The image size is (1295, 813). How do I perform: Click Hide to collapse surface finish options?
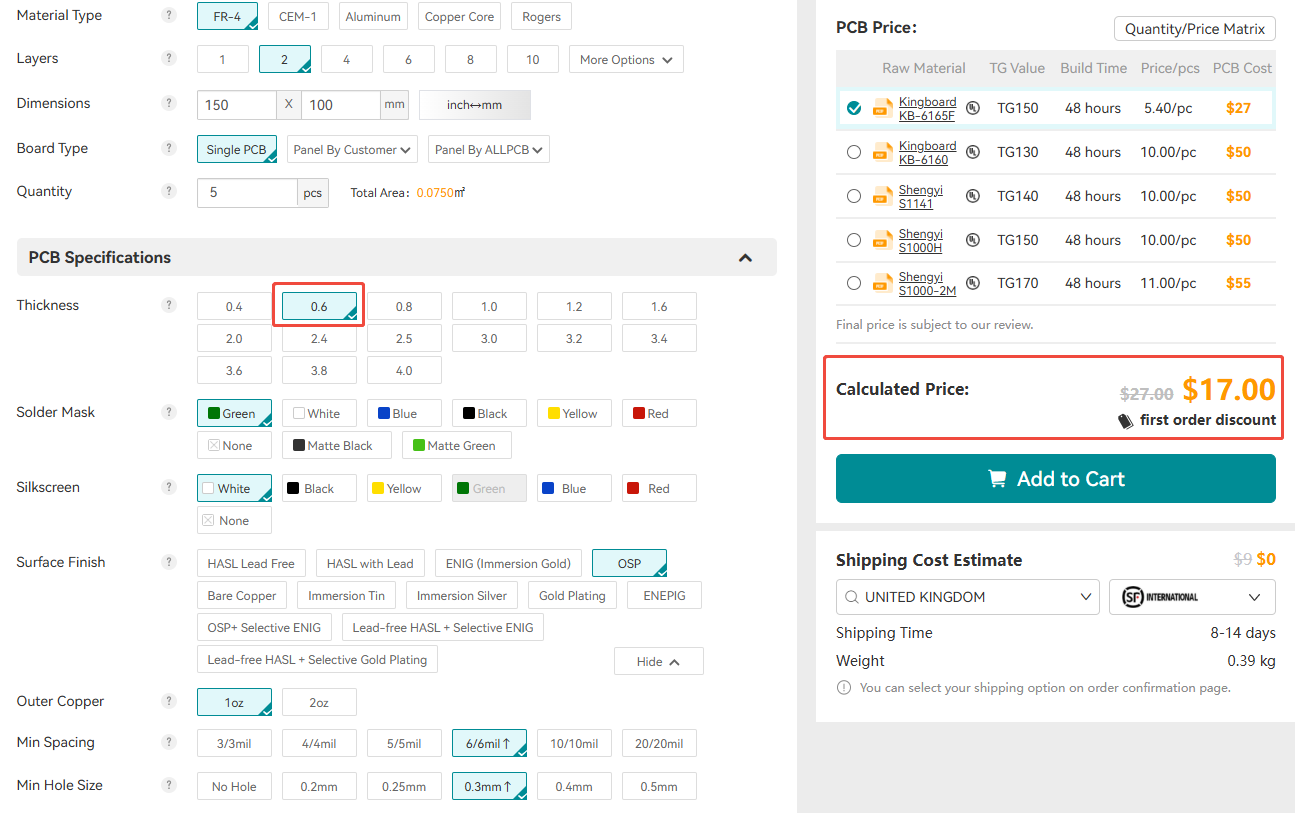659,661
